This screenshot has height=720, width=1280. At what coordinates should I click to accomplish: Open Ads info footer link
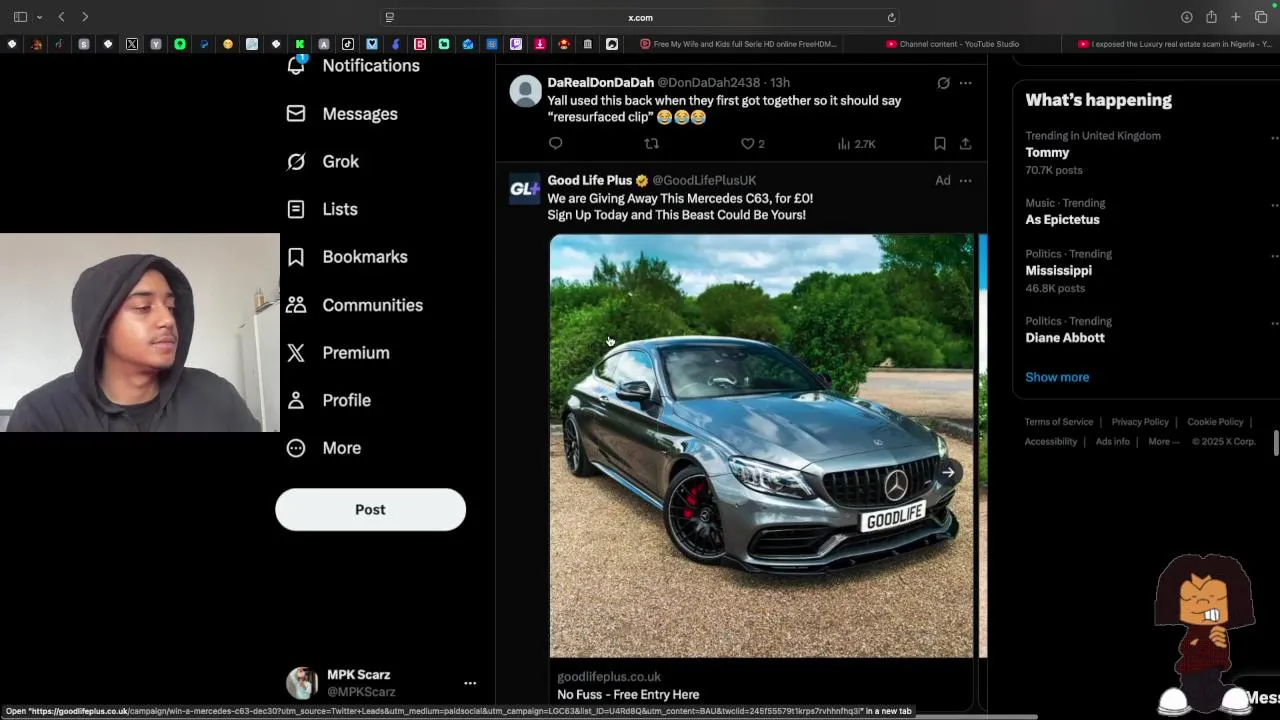(x=1113, y=442)
